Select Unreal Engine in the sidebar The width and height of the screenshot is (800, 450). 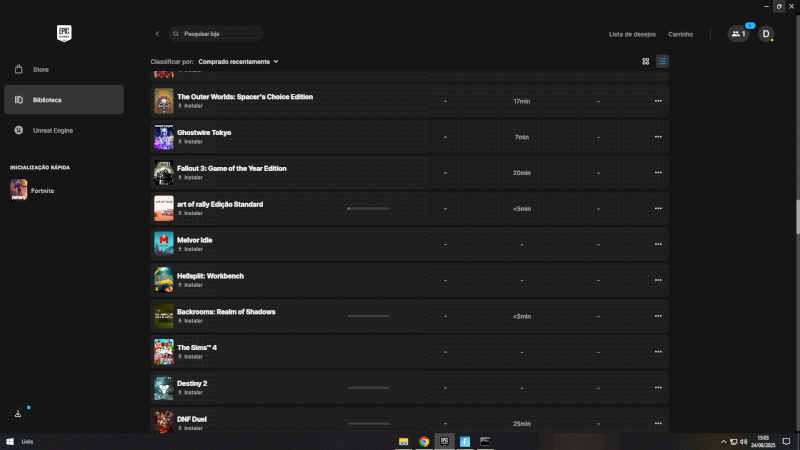[x=52, y=130]
